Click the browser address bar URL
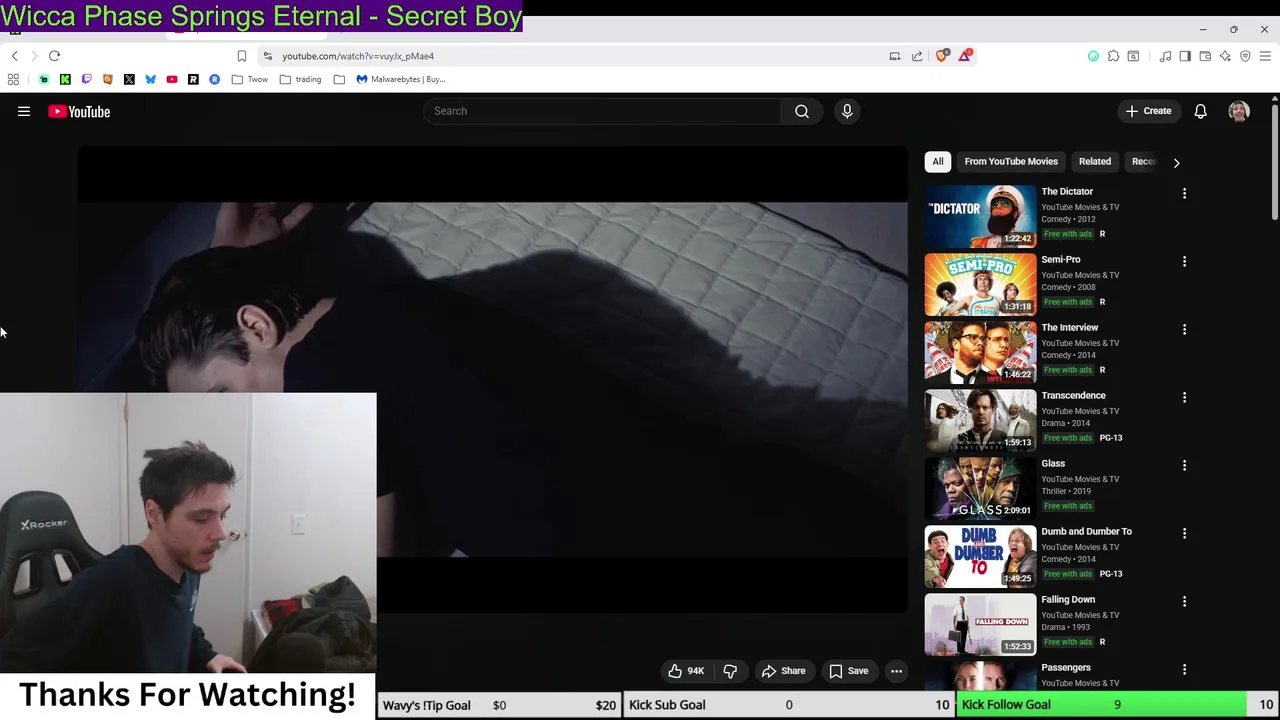Viewport: 1280px width, 720px height. [x=358, y=56]
